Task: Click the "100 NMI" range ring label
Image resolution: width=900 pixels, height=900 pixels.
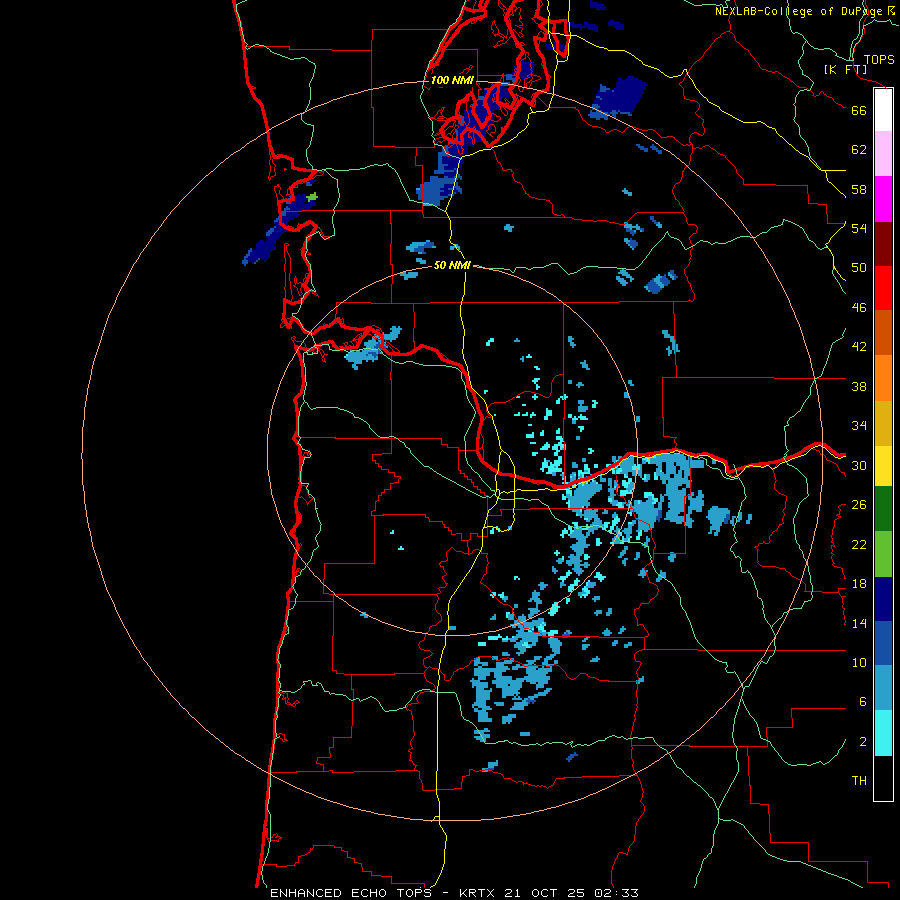Action: 452,80
